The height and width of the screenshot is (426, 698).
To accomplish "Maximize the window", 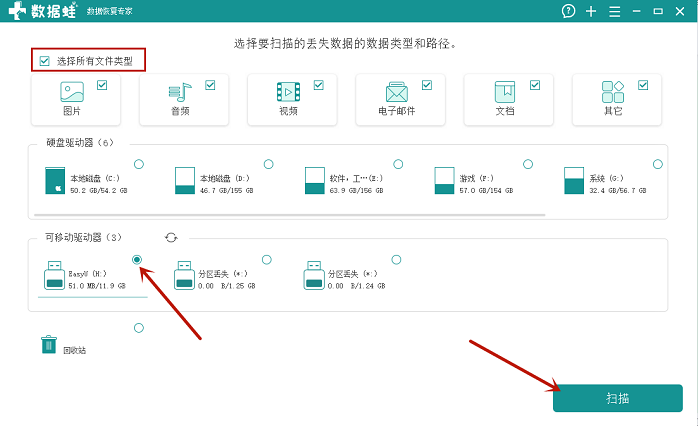I will click(658, 11).
